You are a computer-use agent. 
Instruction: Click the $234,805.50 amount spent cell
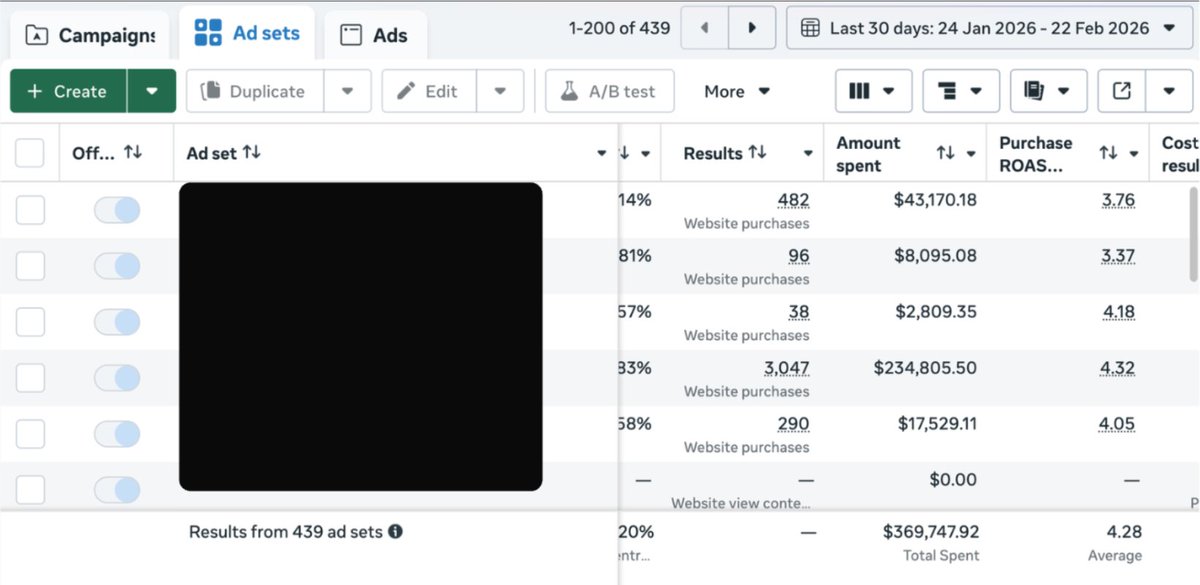pos(925,368)
